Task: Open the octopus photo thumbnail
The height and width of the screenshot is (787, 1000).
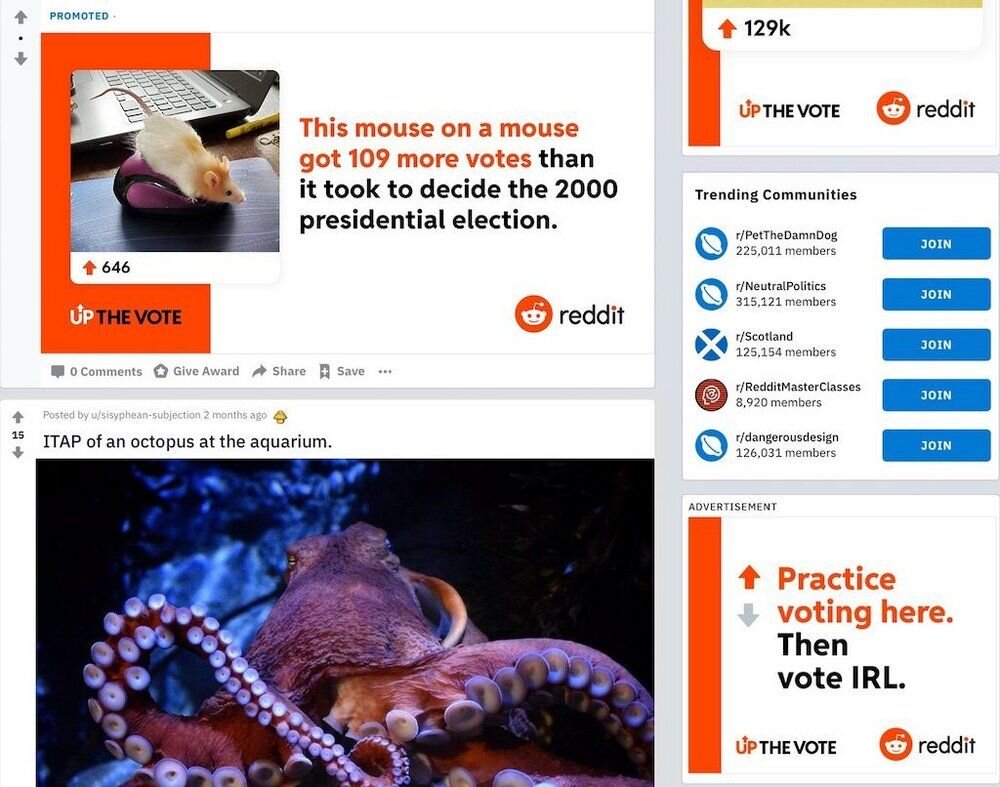Action: (x=345, y=622)
